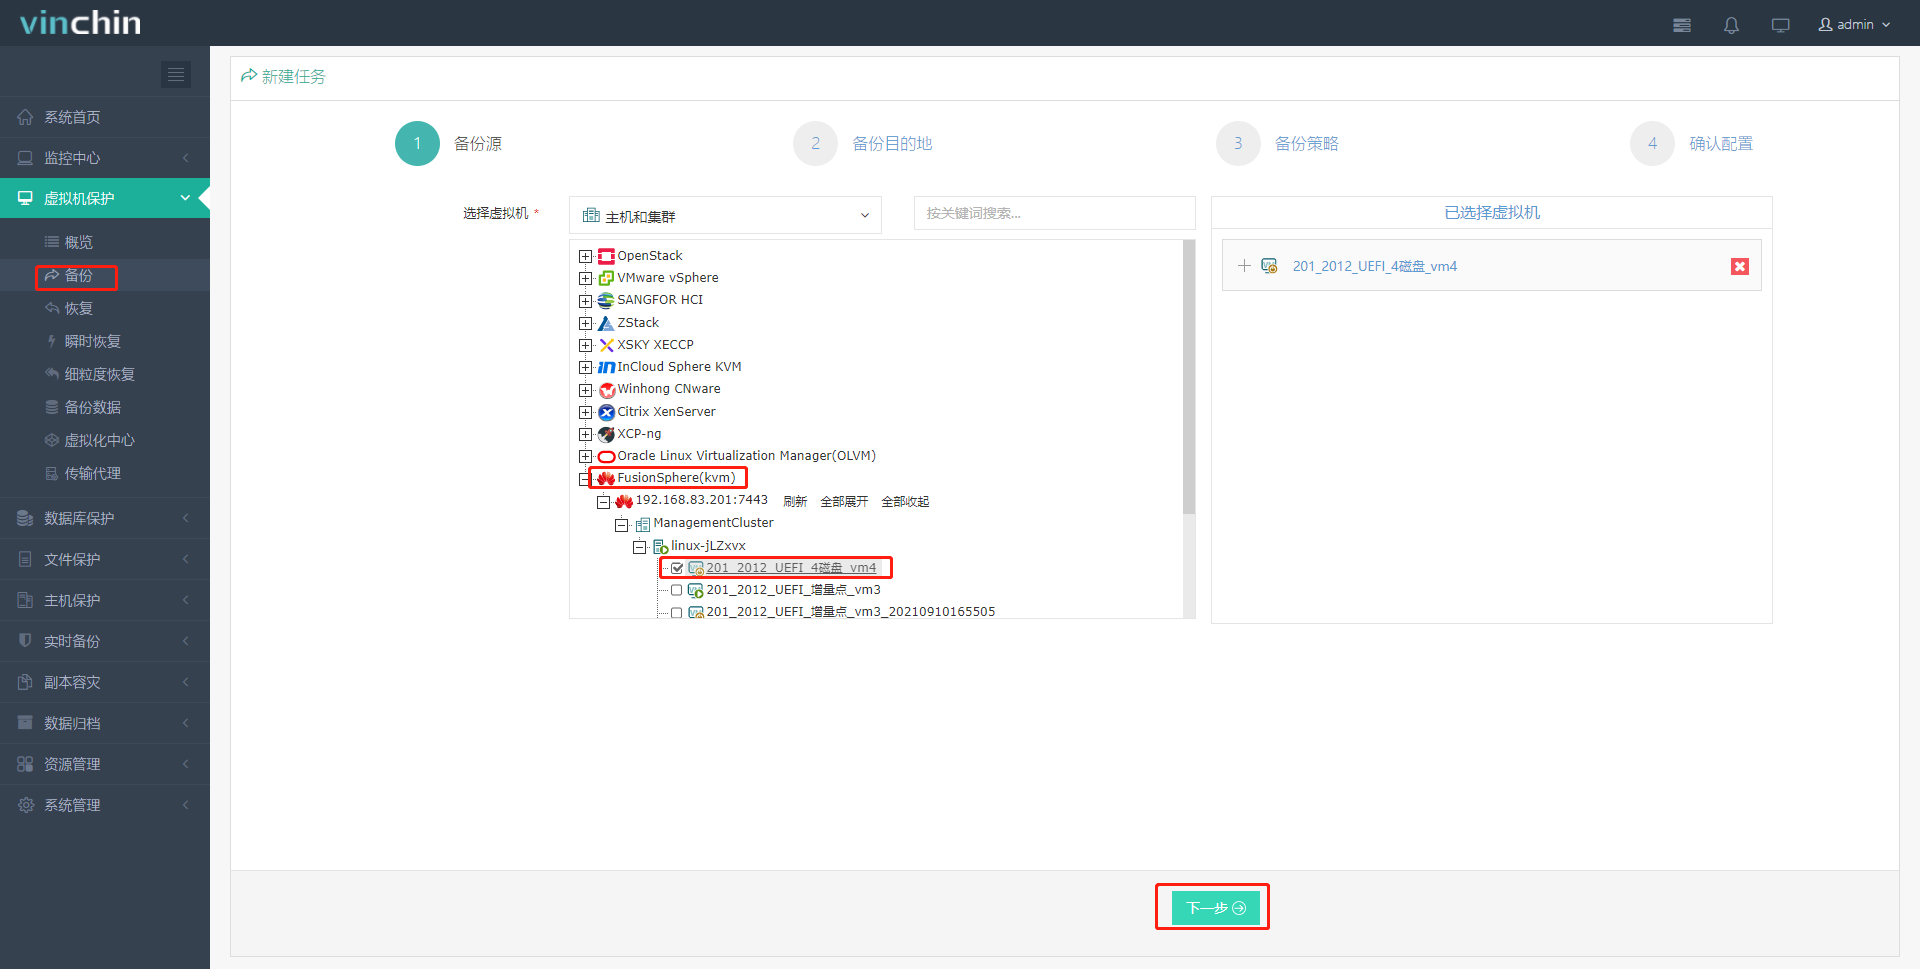Select the ManagementCluster tree item
This screenshot has width=1920, height=969.
(x=713, y=523)
